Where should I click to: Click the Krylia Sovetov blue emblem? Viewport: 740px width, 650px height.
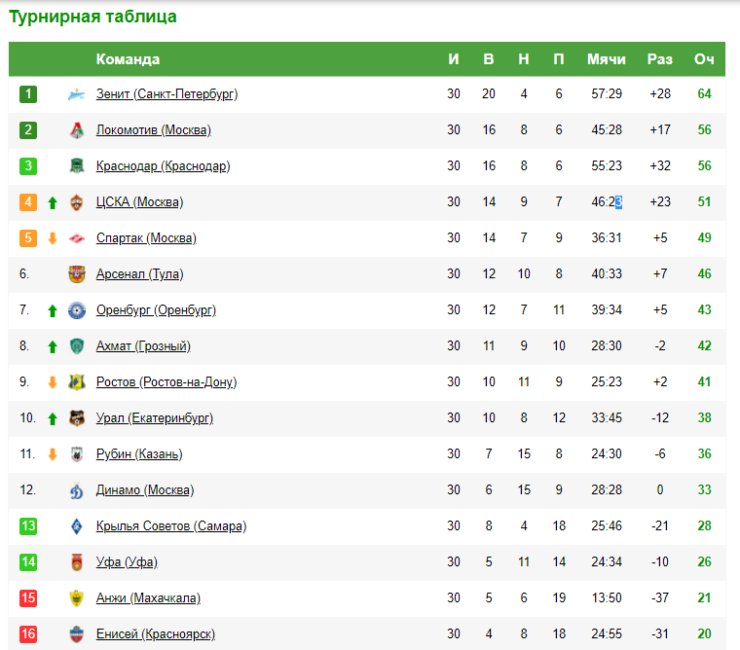pos(76,526)
